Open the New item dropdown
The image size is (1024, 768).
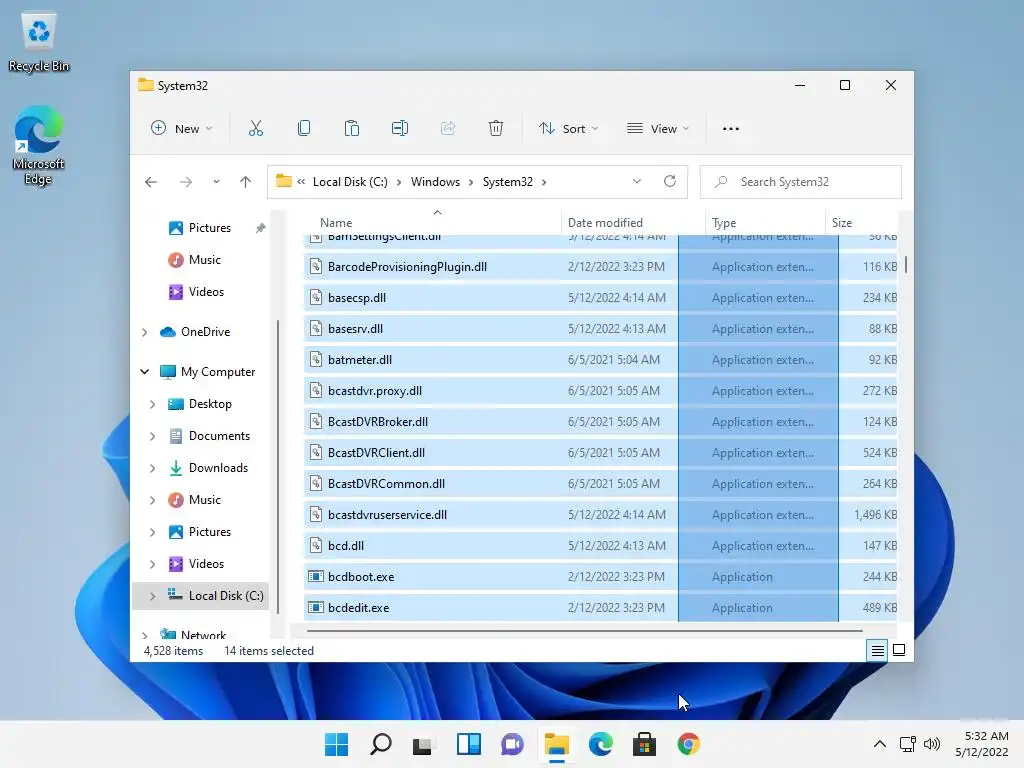click(x=182, y=129)
